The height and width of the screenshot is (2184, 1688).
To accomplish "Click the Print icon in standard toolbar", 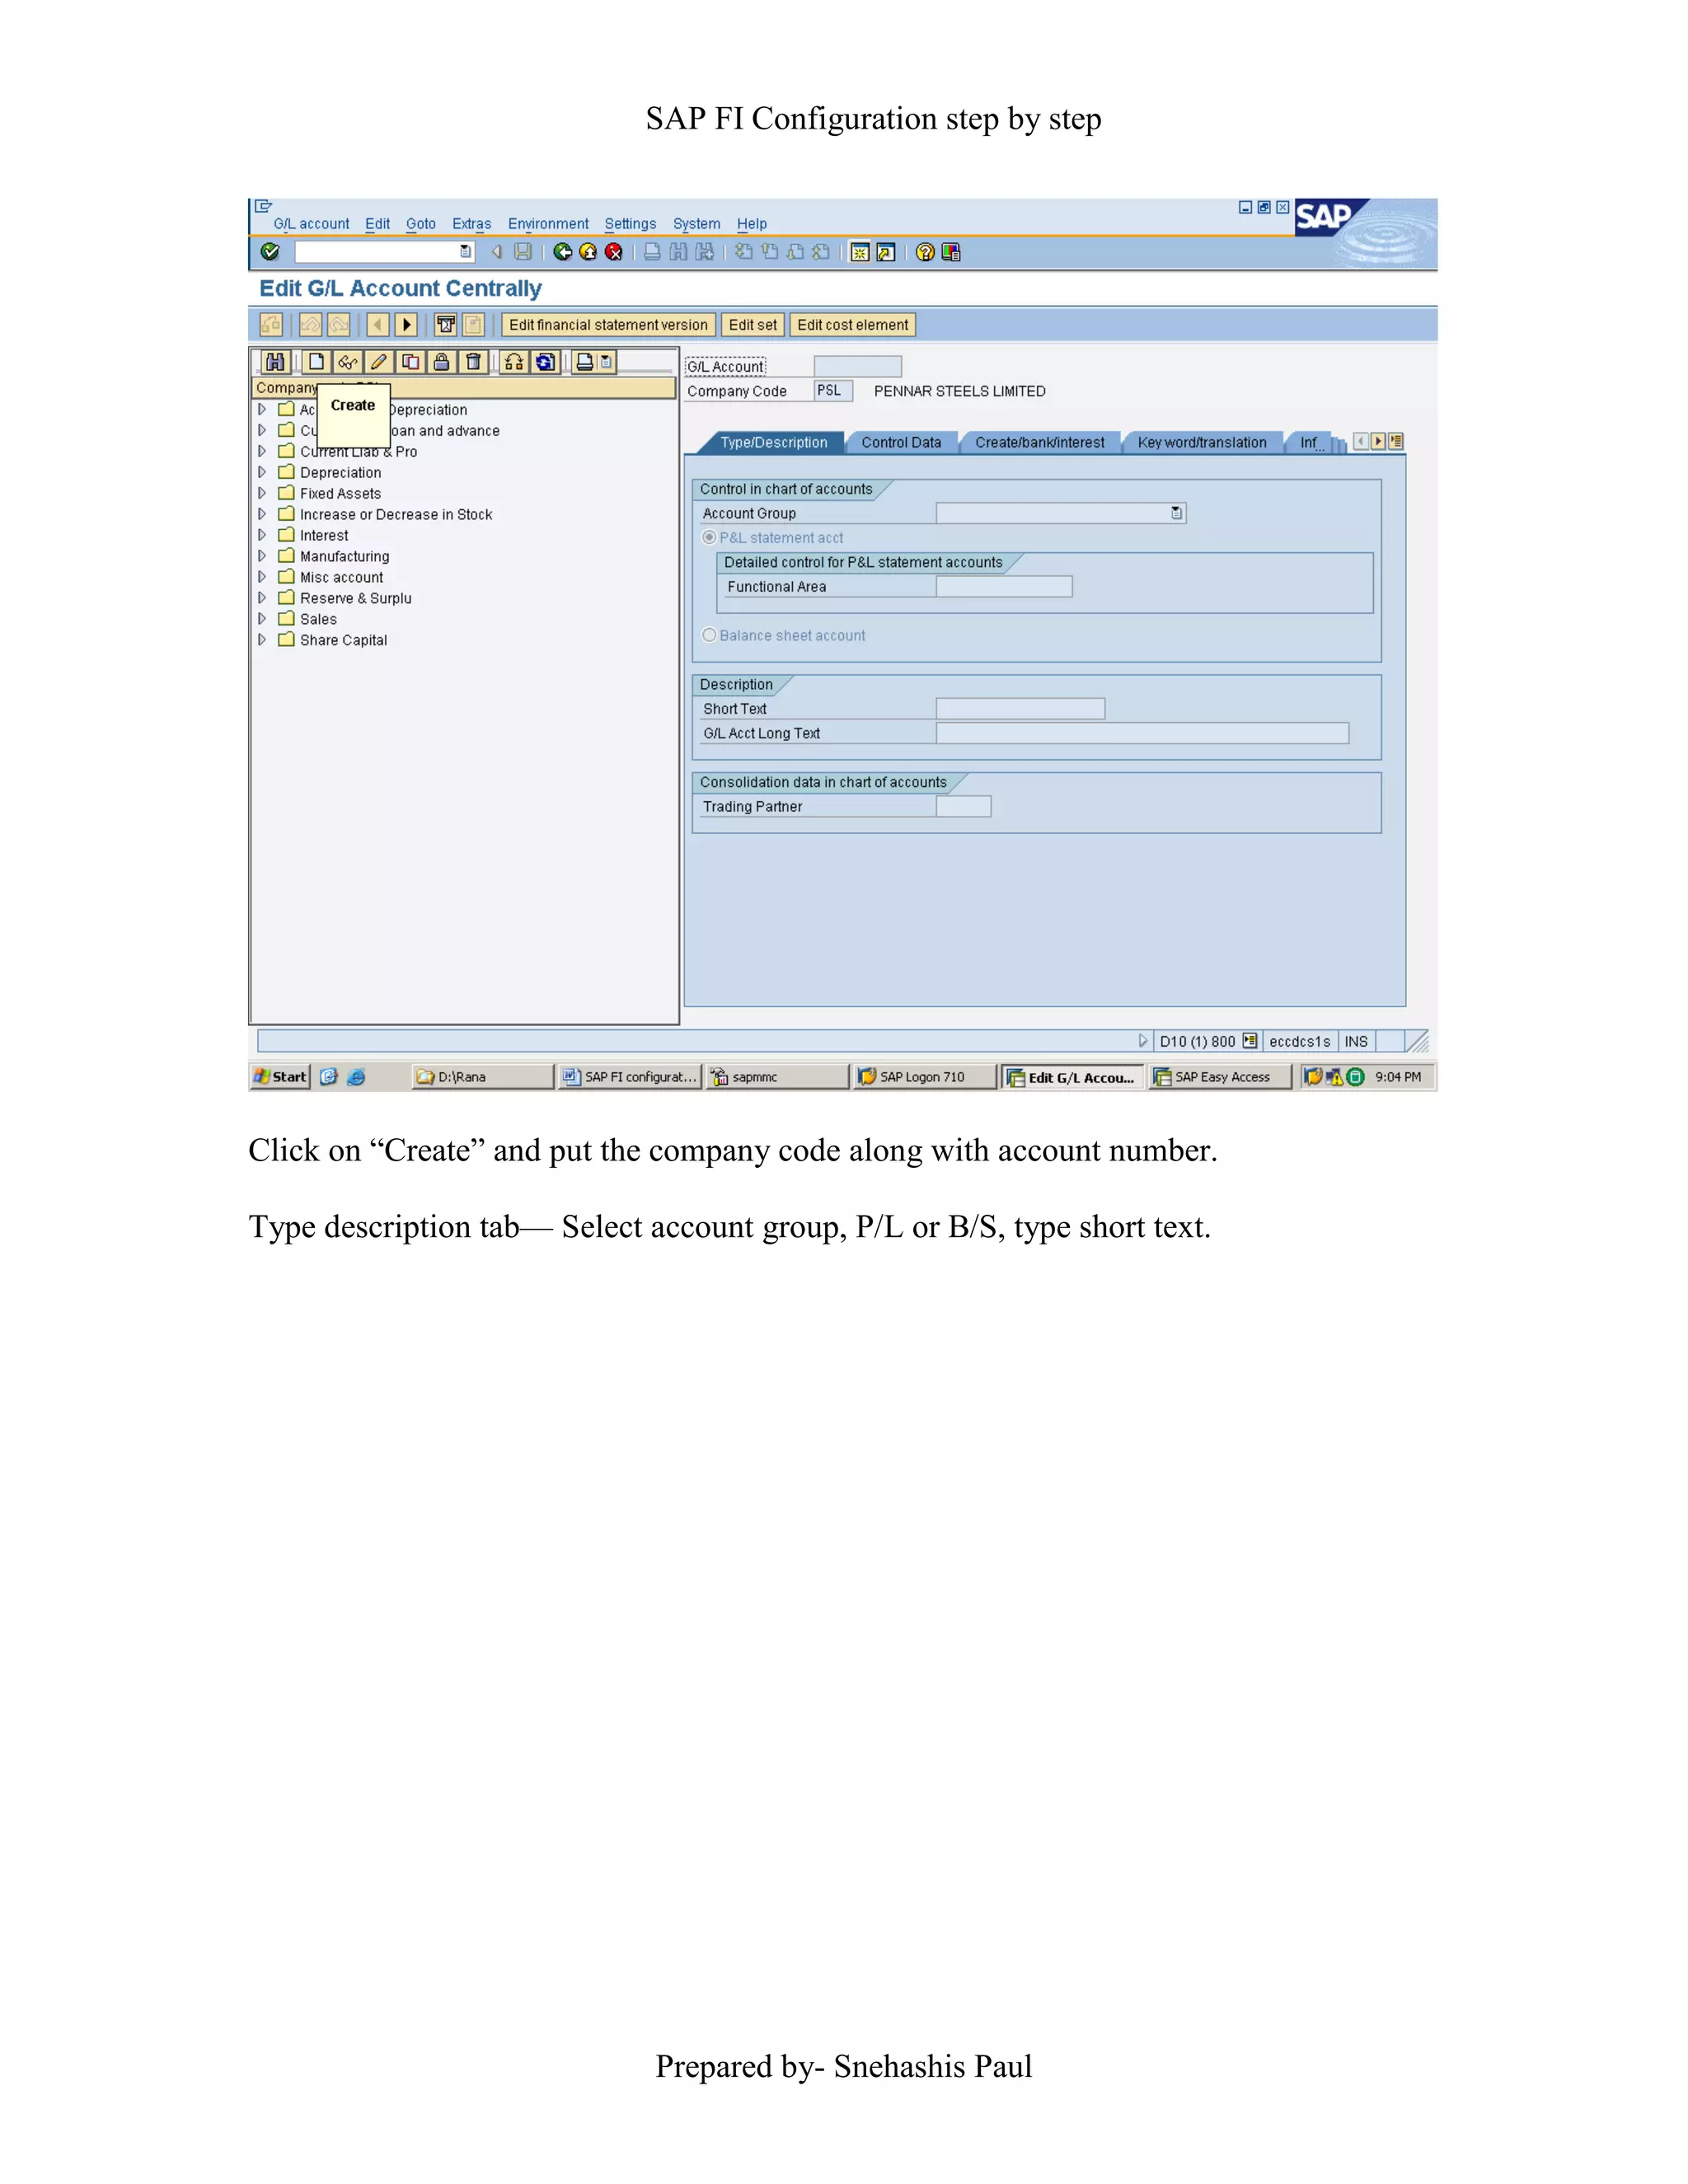I will [x=652, y=252].
